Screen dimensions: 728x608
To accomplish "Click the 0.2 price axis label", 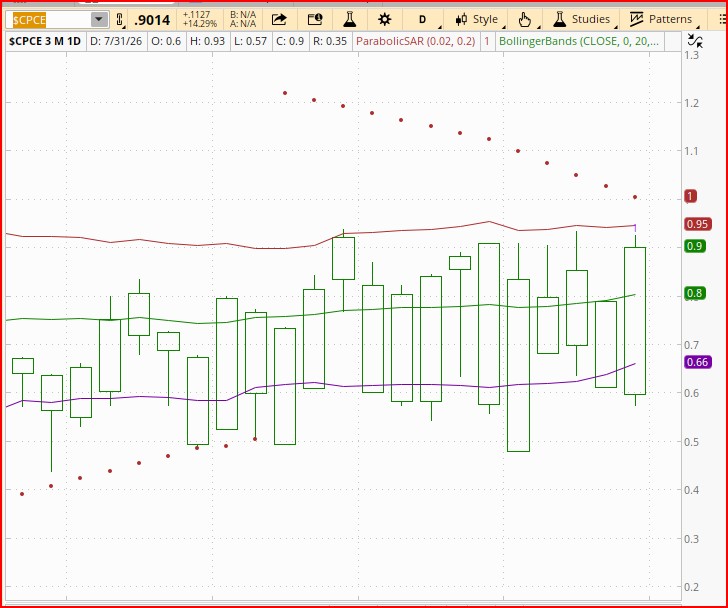I will pos(692,587).
